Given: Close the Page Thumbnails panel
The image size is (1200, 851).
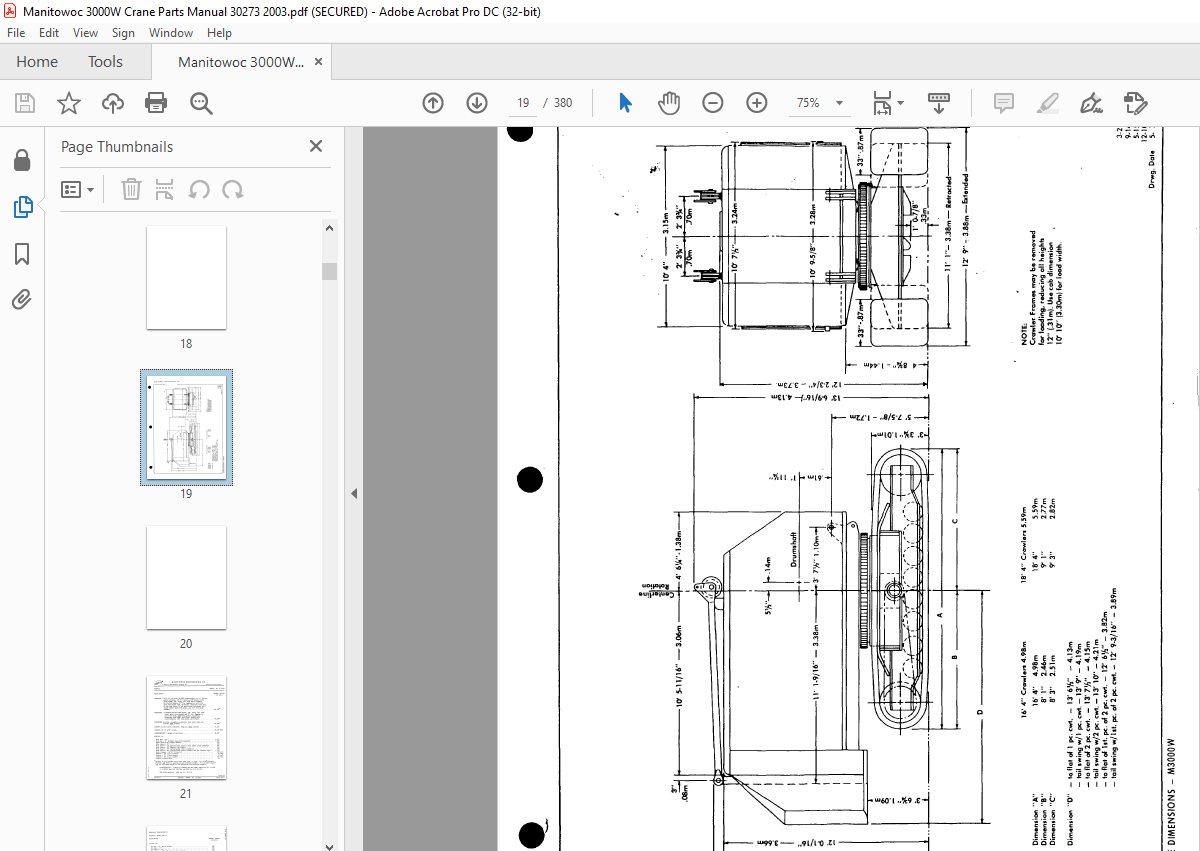Looking at the screenshot, I should point(316,146).
